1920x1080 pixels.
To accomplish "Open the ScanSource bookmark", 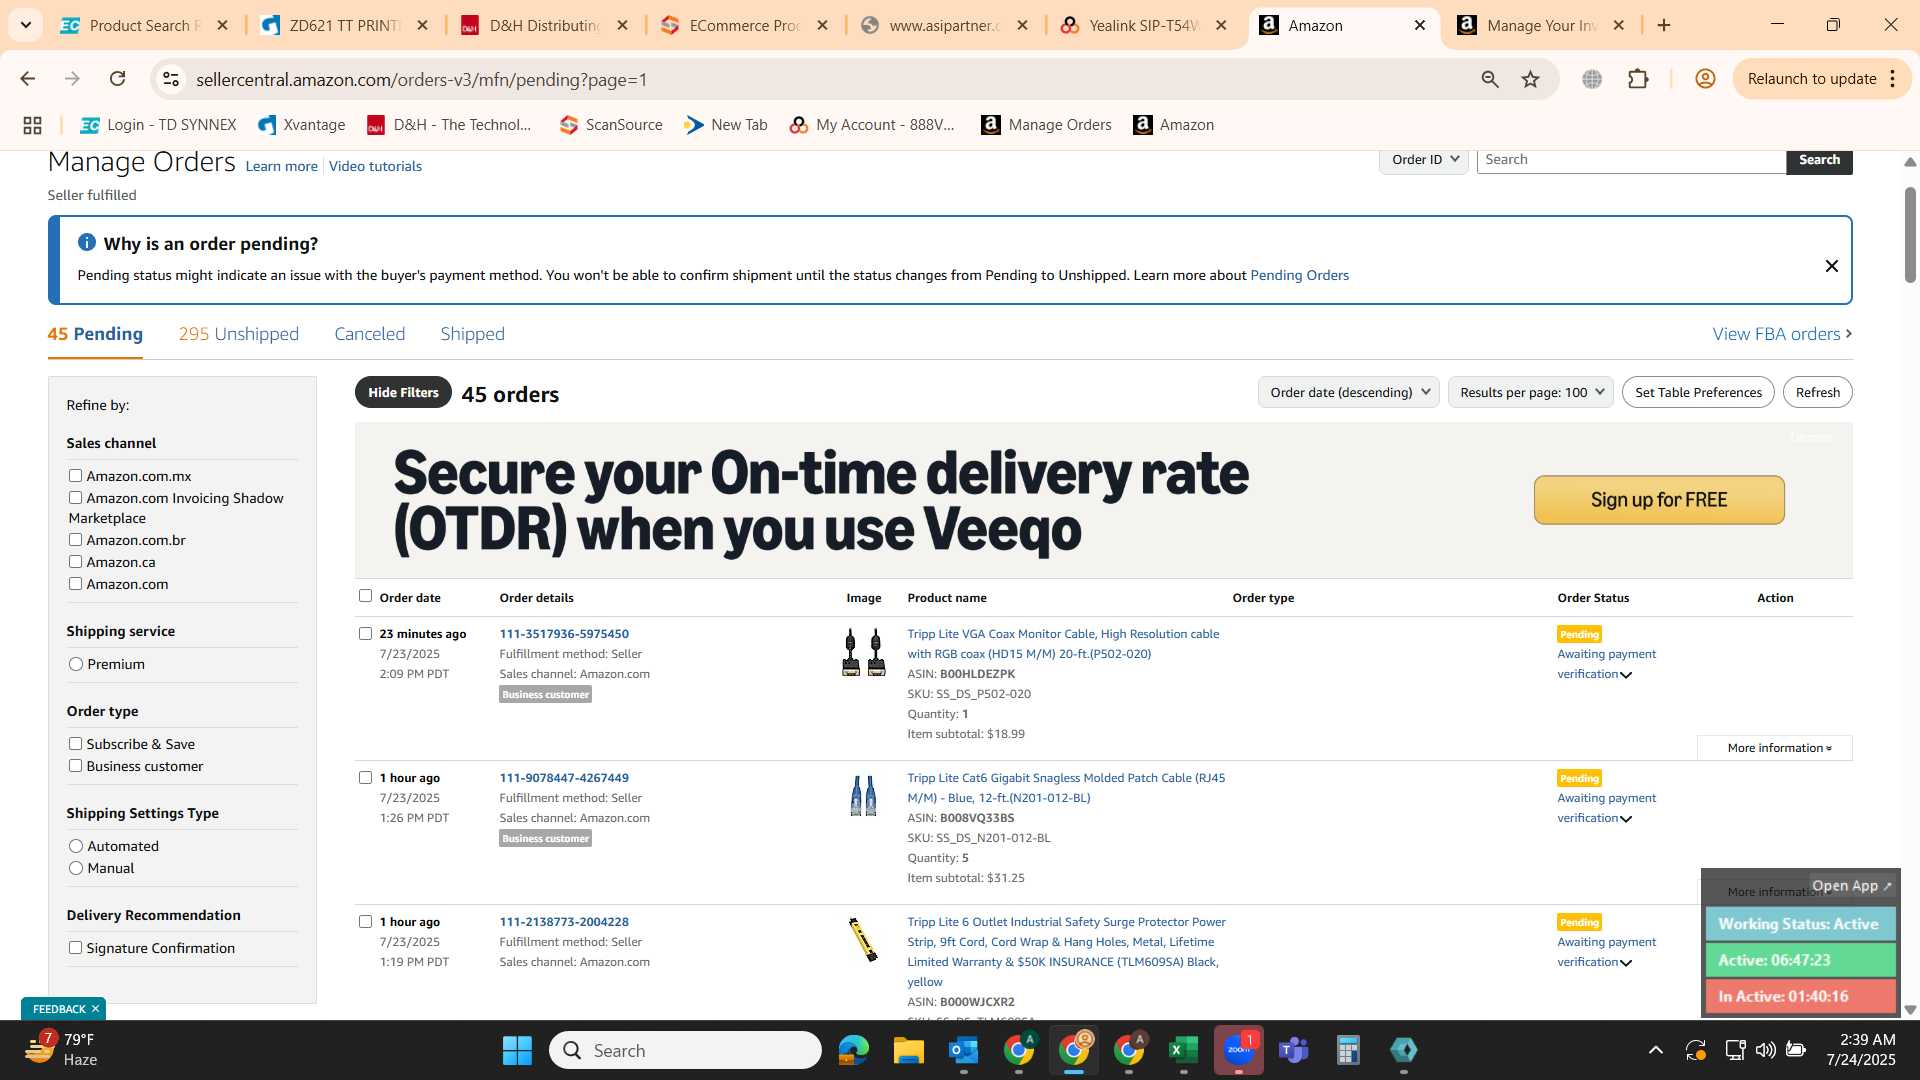I will tap(611, 125).
